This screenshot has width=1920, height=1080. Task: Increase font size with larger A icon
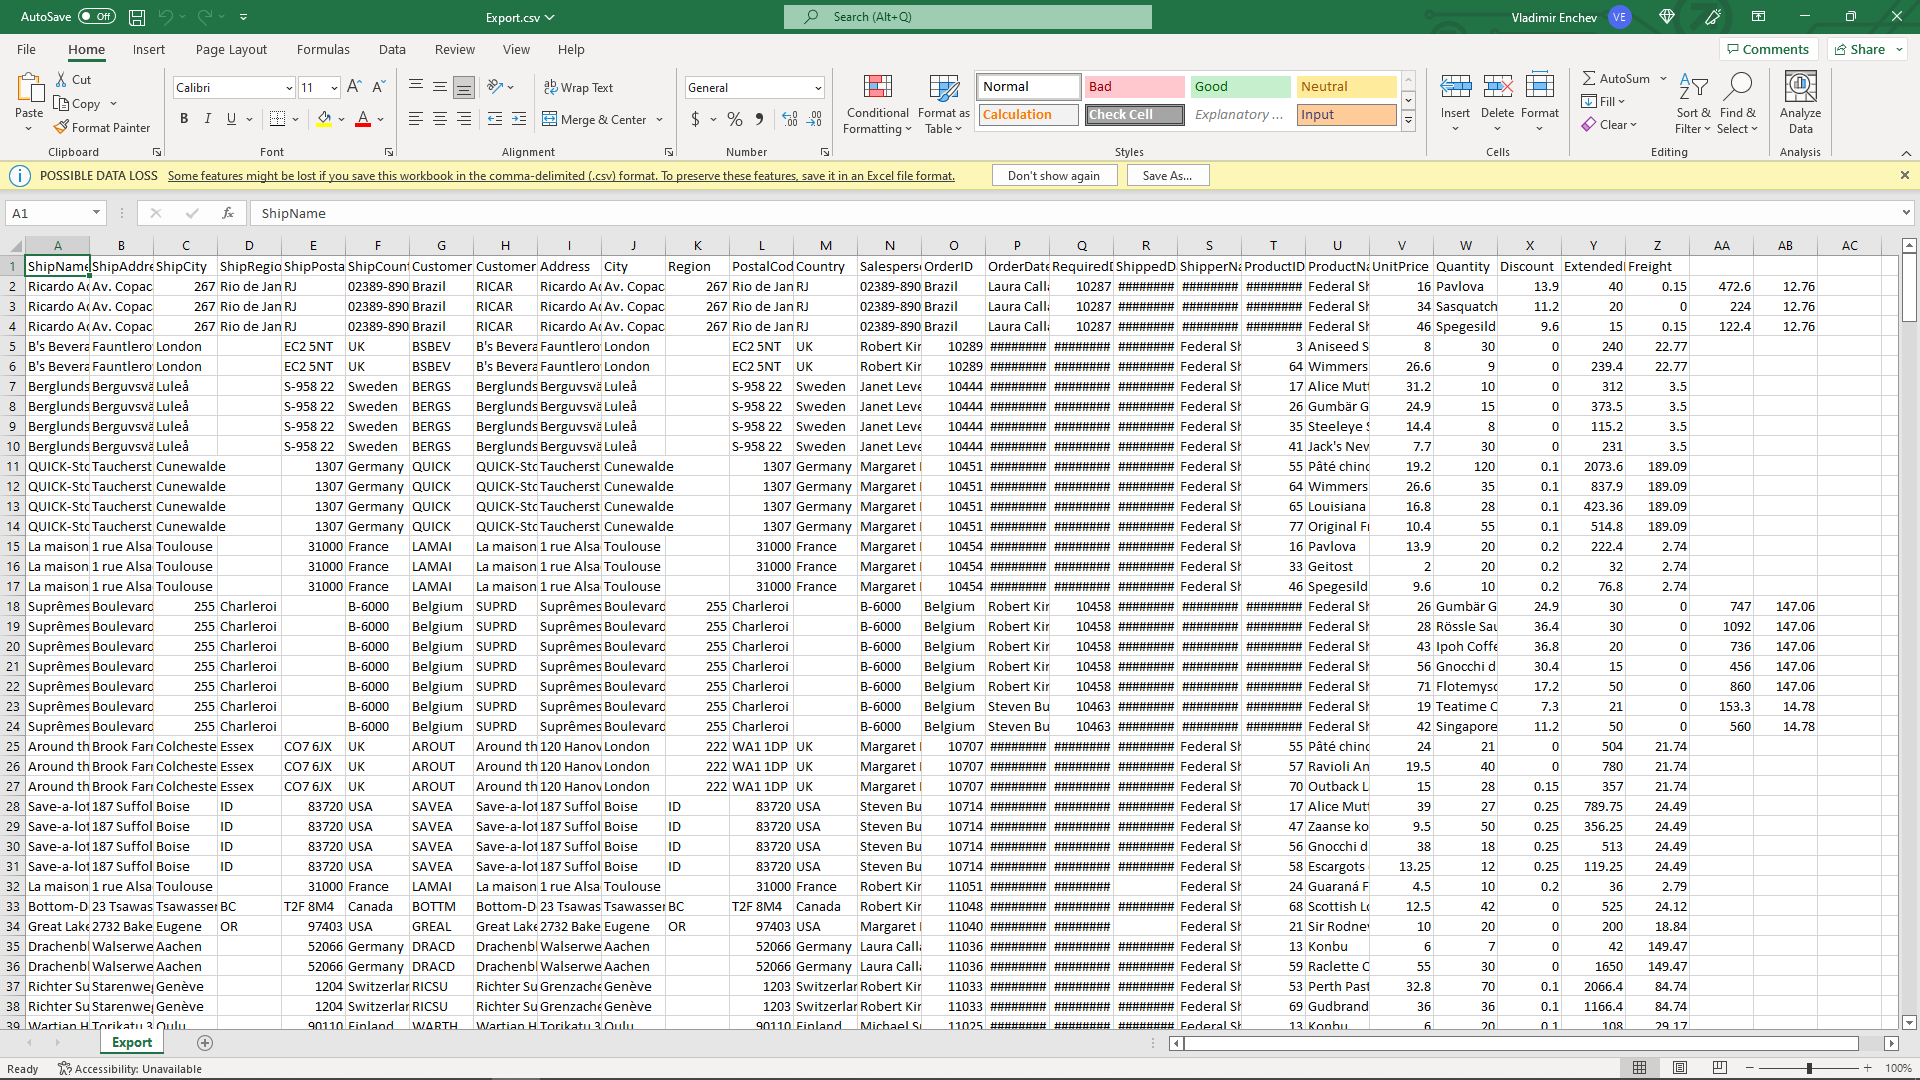pos(354,88)
